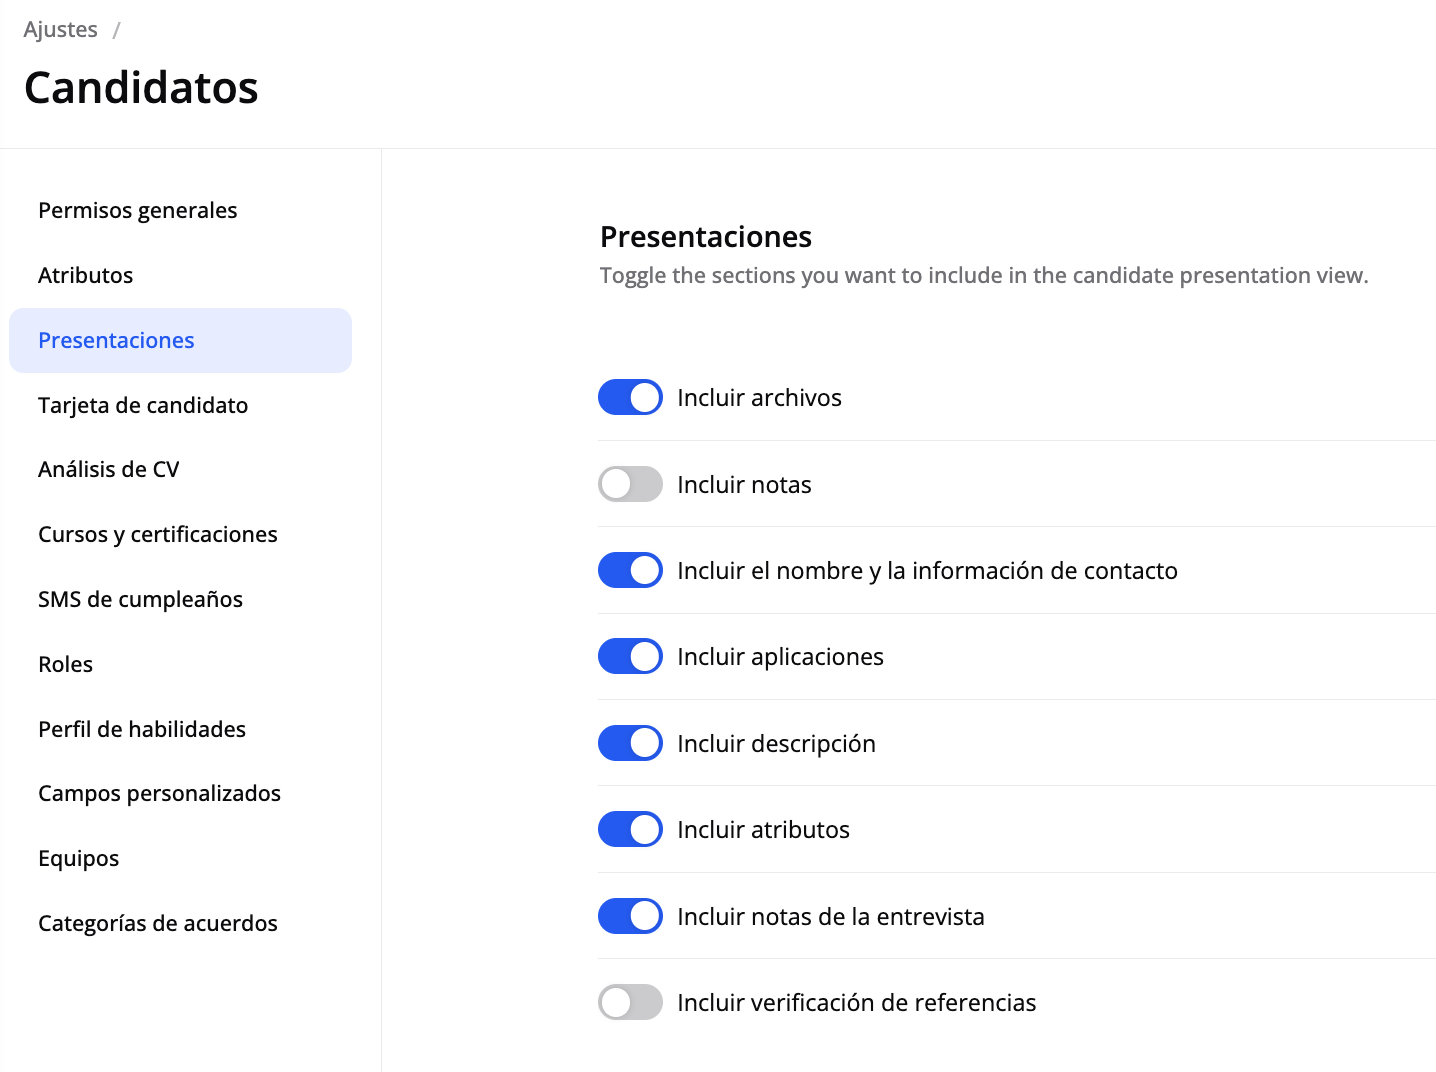Switch off Incluir descripción
Screen dimensions: 1436x1072
(630, 743)
